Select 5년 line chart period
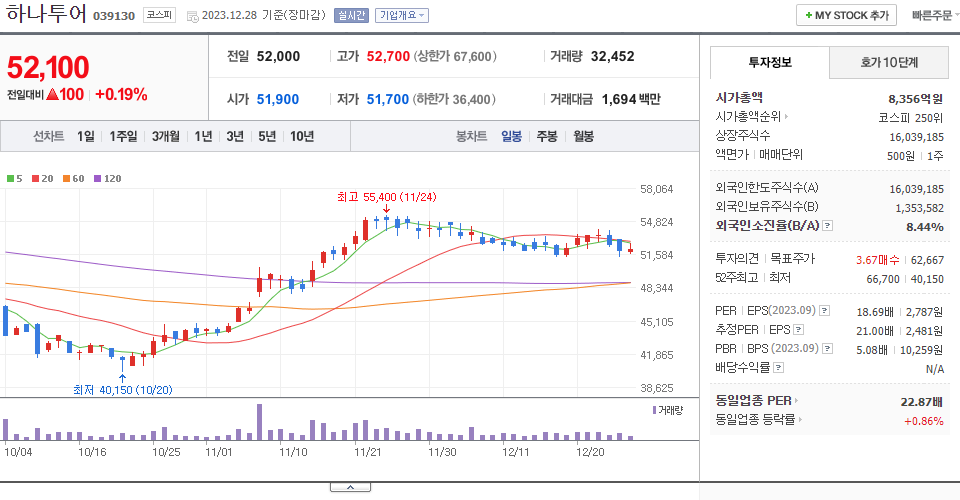 click(267, 136)
